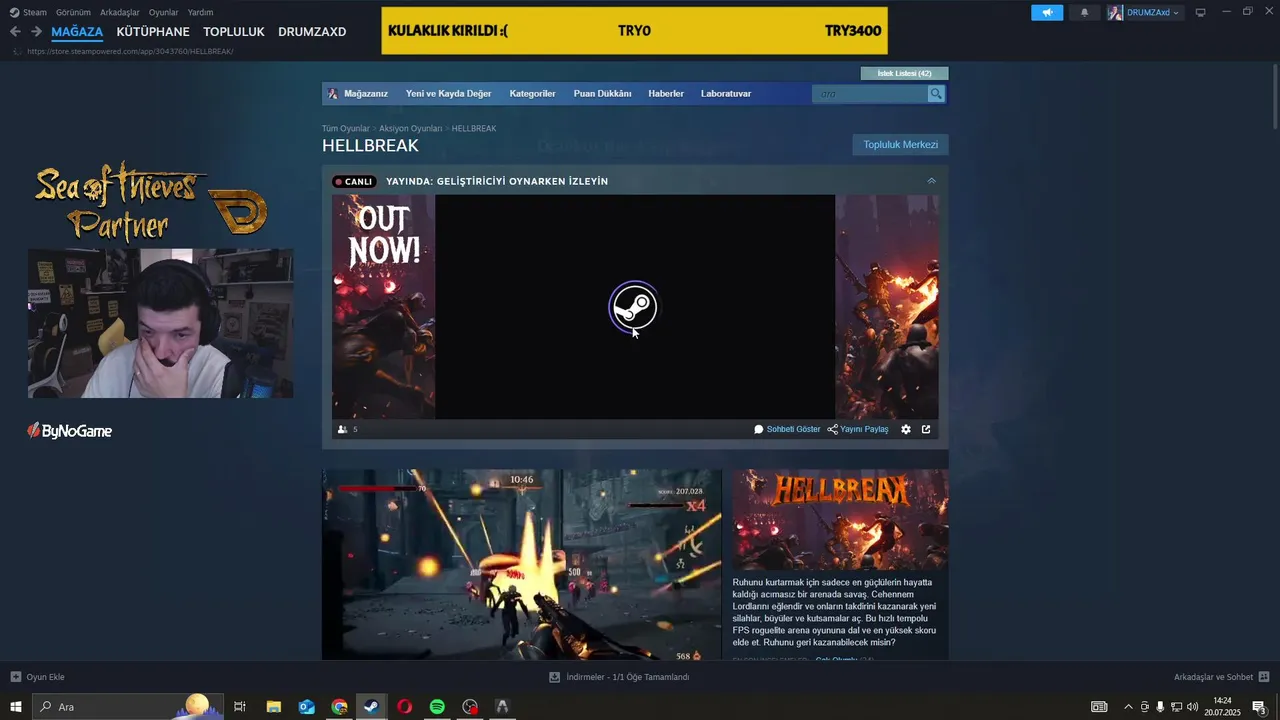Open Laboratuvar
The image size is (1280, 720).
click(726, 94)
